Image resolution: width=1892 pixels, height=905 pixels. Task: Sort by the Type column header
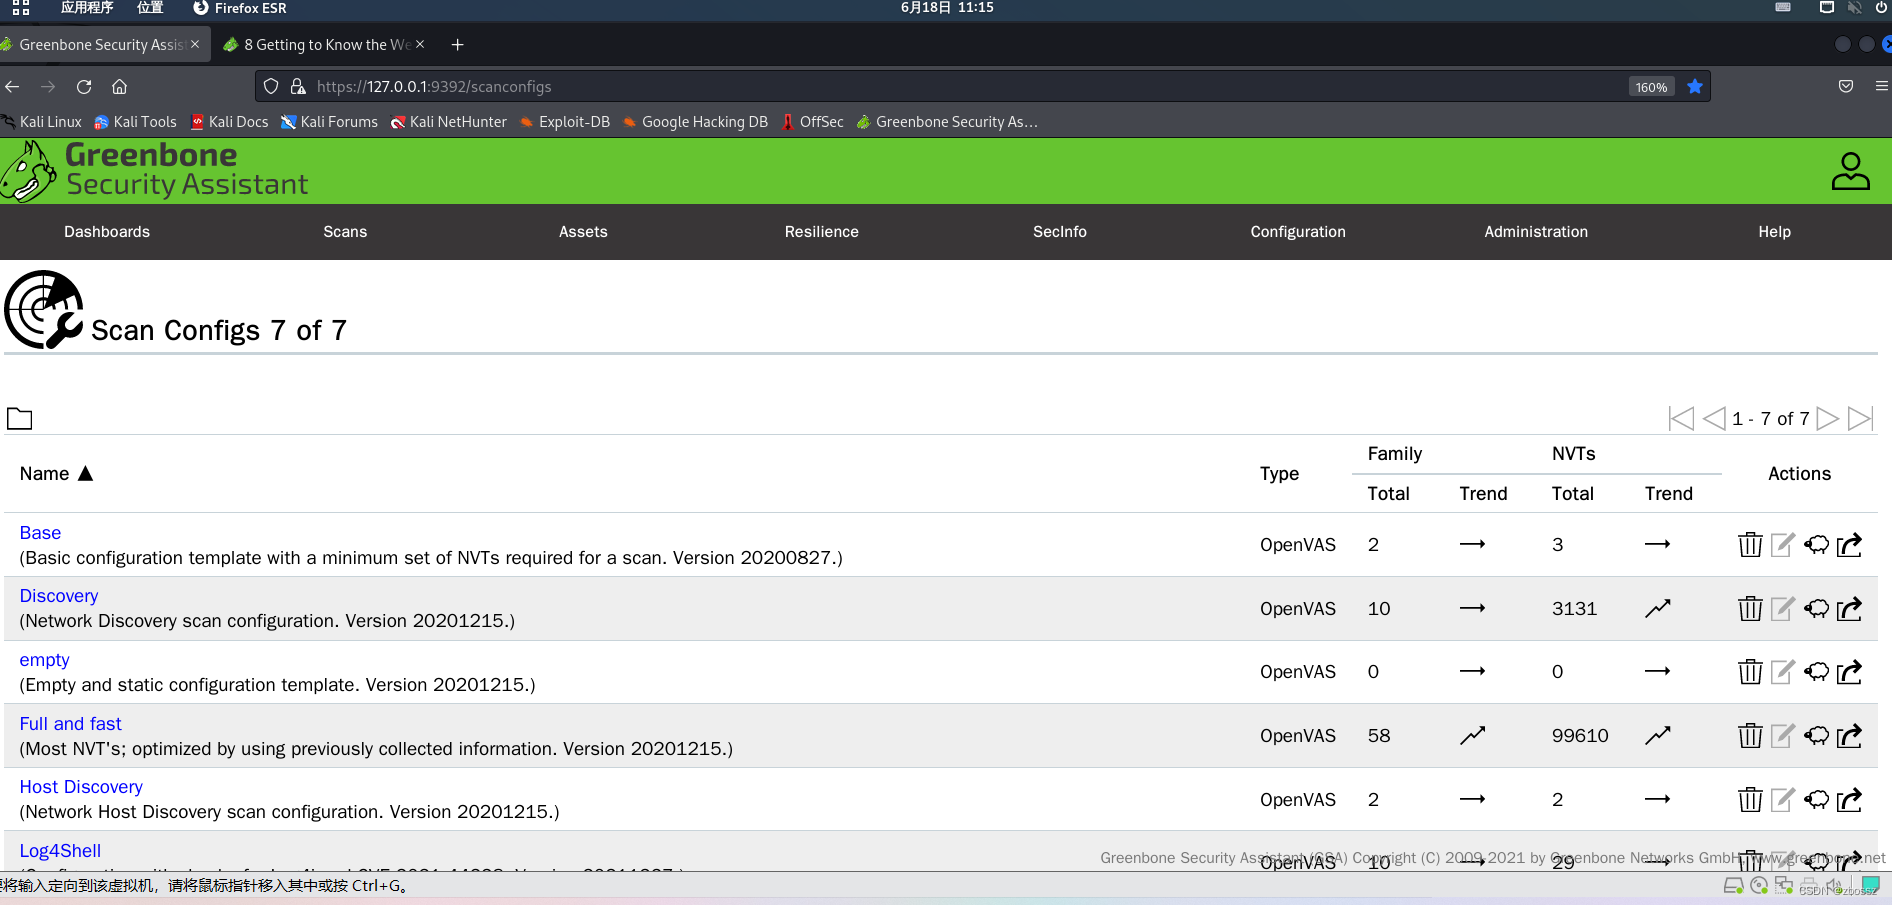[x=1279, y=474]
